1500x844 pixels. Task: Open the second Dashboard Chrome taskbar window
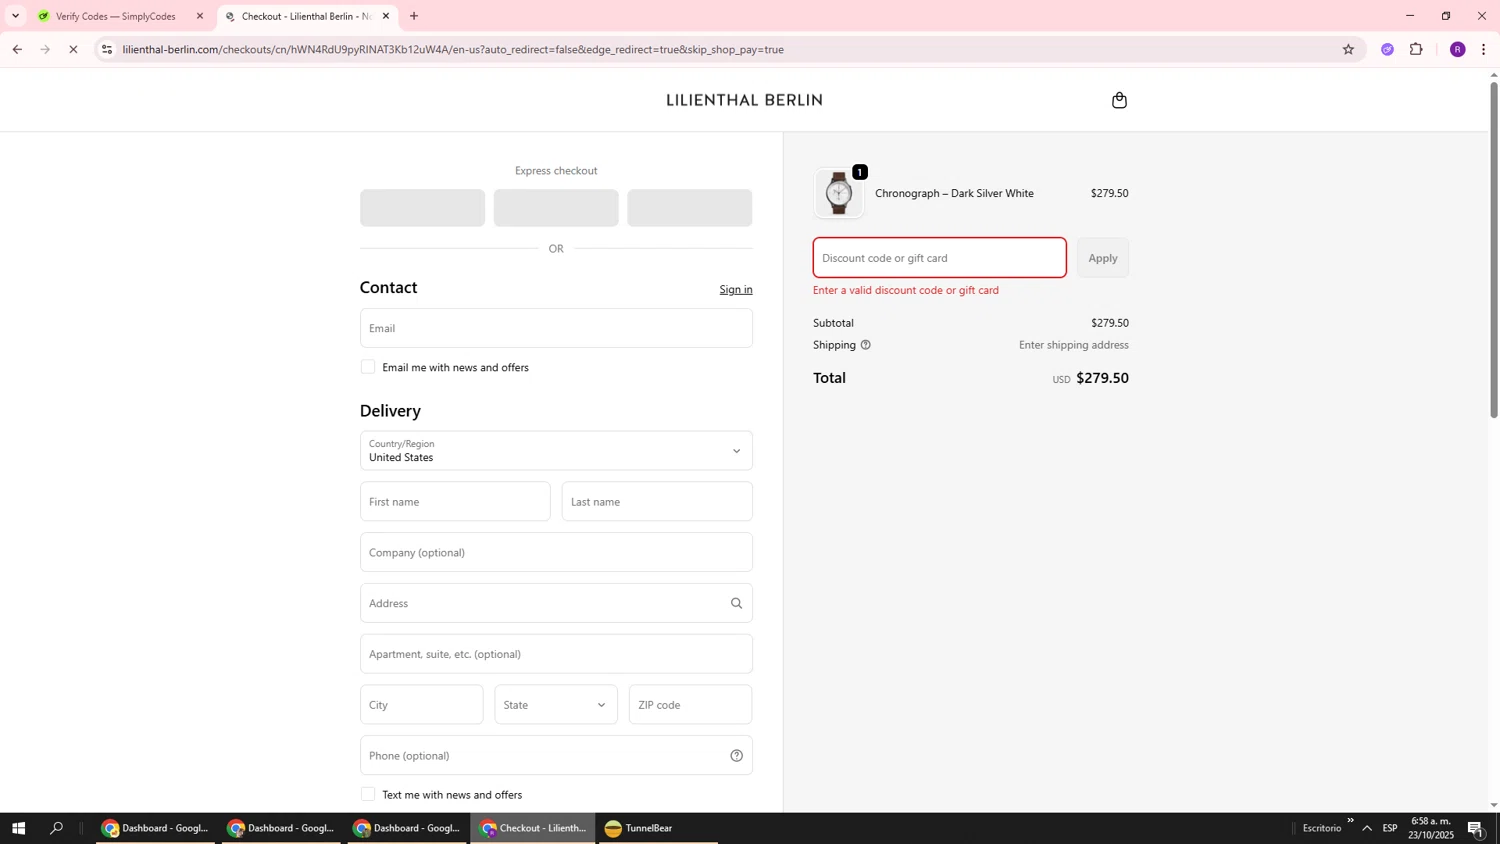click(x=281, y=828)
